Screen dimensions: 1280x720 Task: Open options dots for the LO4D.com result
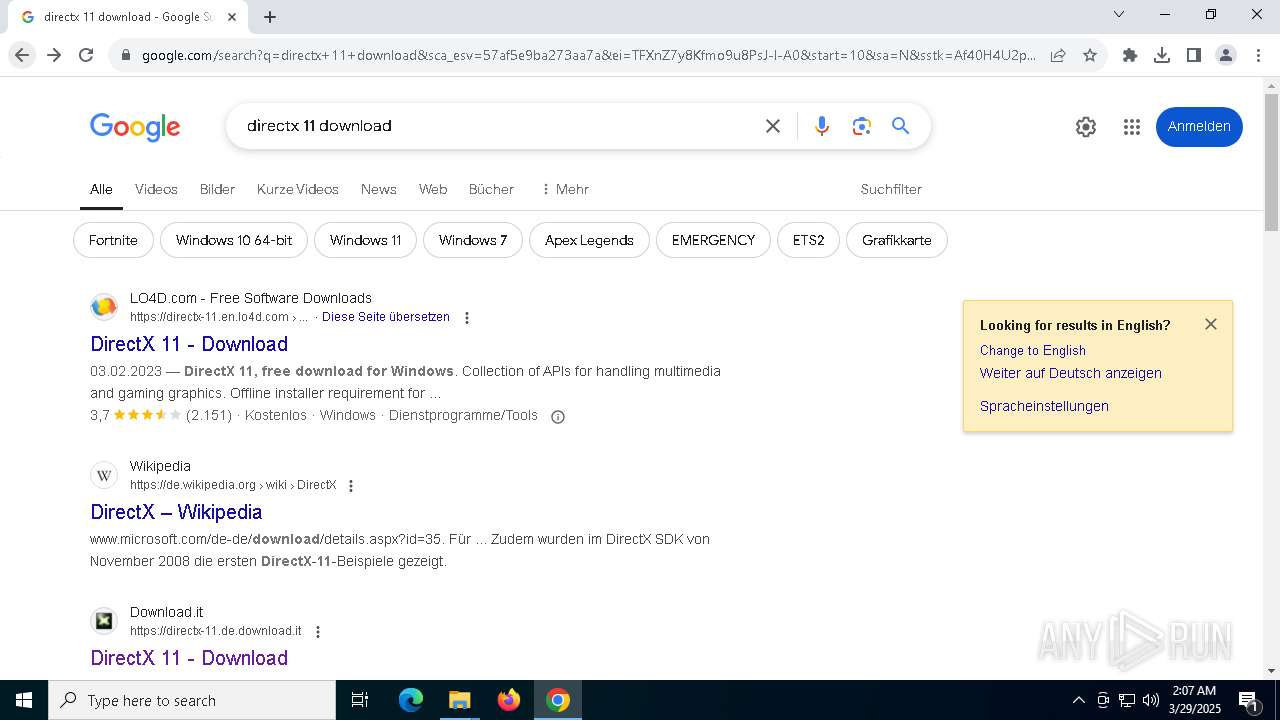pos(467,318)
